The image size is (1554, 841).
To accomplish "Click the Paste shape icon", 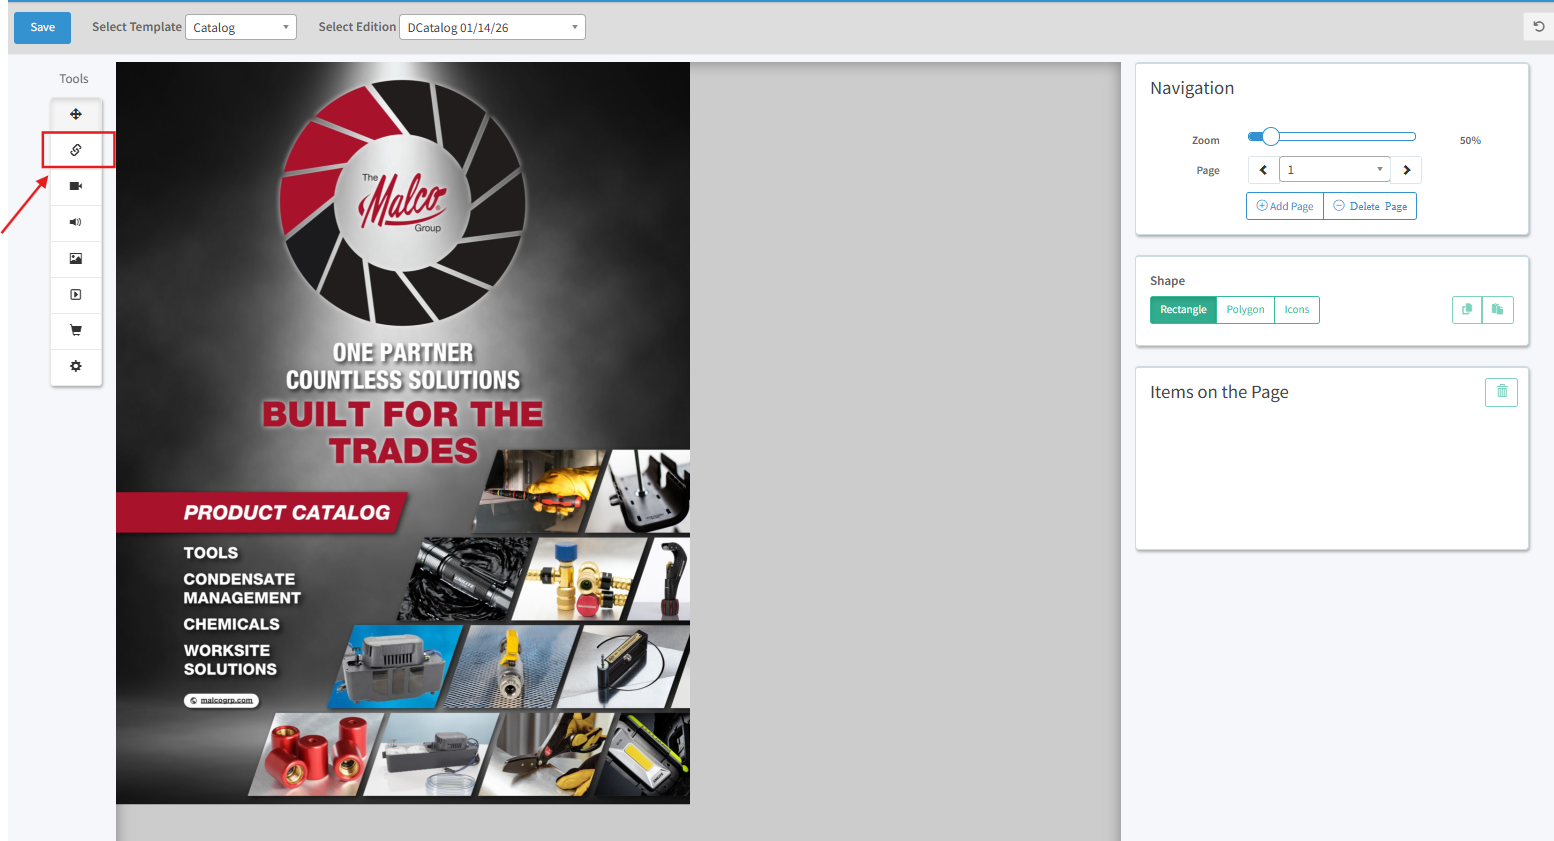I will point(1498,310).
